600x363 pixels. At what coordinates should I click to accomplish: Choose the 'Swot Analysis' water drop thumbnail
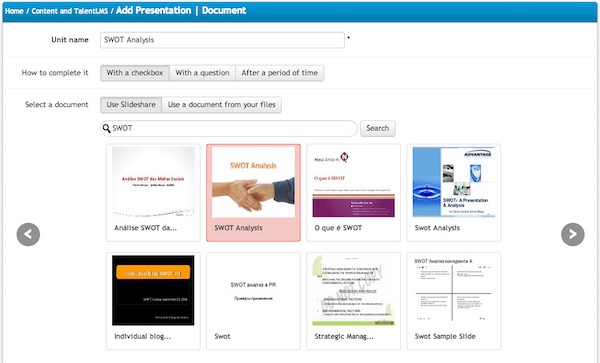click(454, 193)
